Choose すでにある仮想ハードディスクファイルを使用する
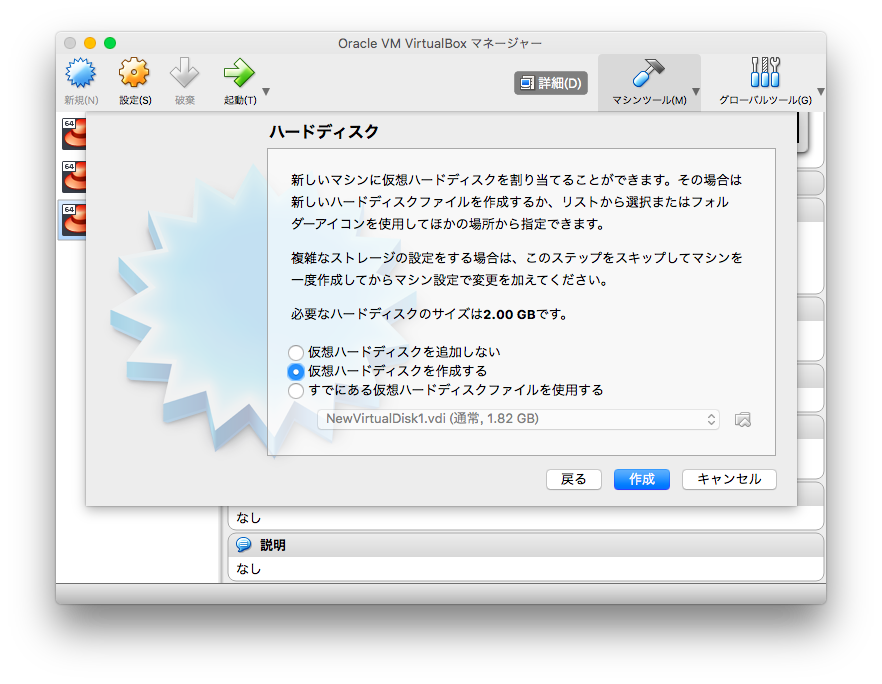 coord(296,390)
